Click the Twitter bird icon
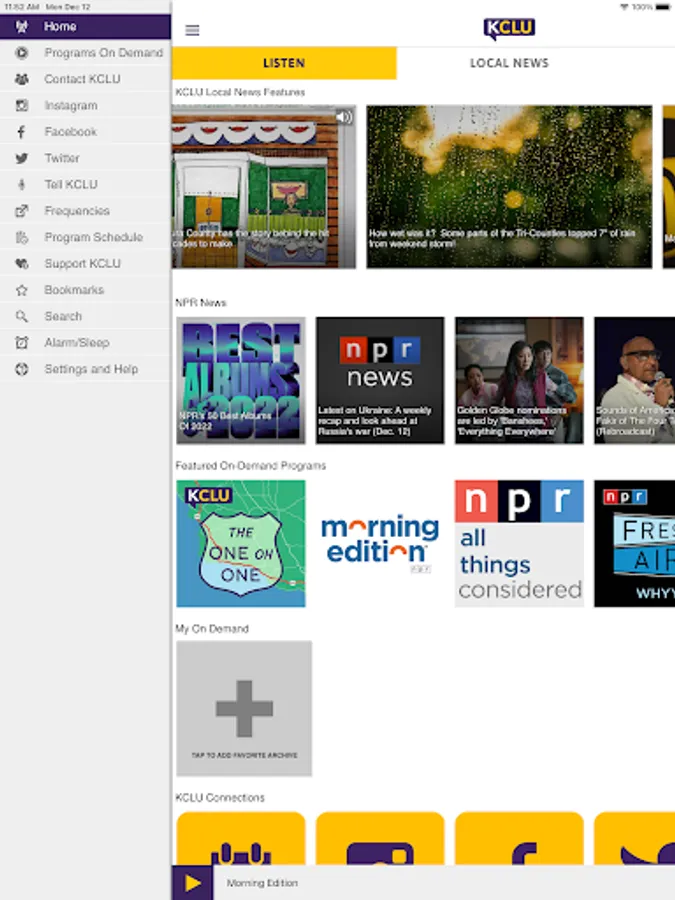The width and height of the screenshot is (675, 900). [21, 158]
